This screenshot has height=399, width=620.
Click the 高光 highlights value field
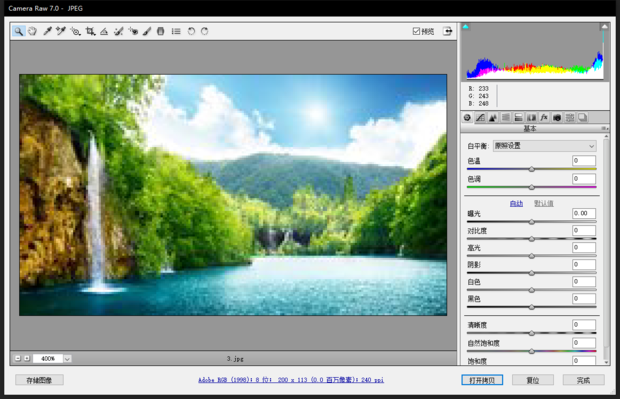pyautogui.click(x=584, y=248)
